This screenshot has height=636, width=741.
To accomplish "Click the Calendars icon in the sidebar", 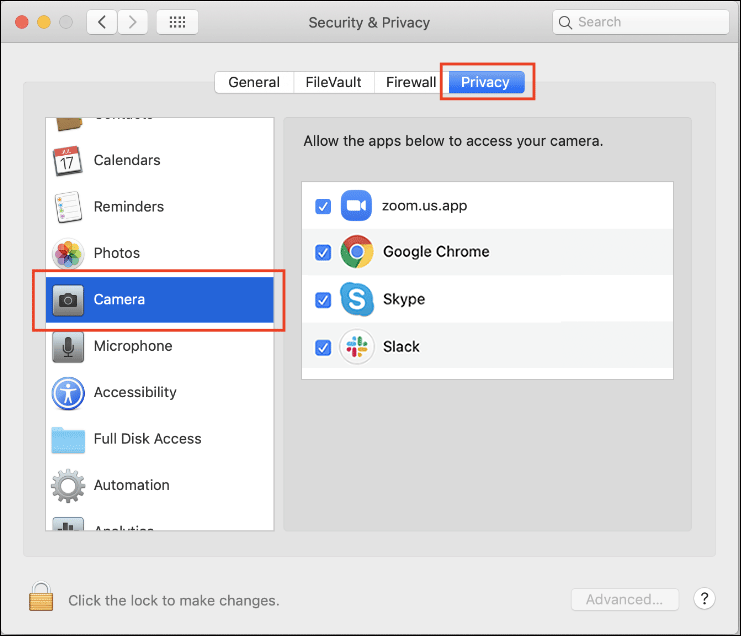I will click(68, 161).
